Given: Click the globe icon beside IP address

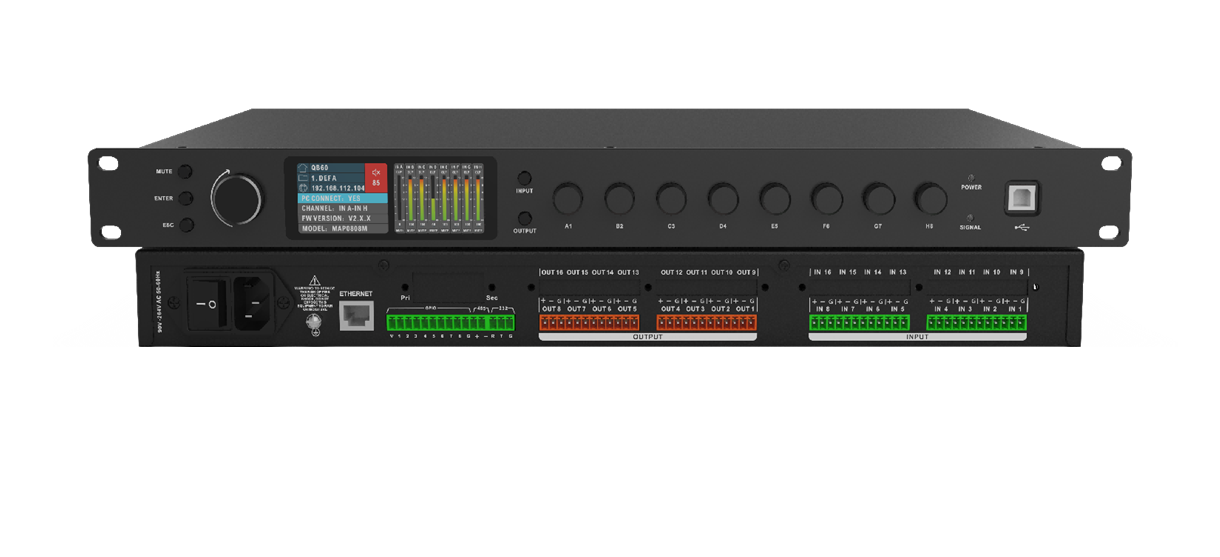Looking at the screenshot, I should 303,188.
